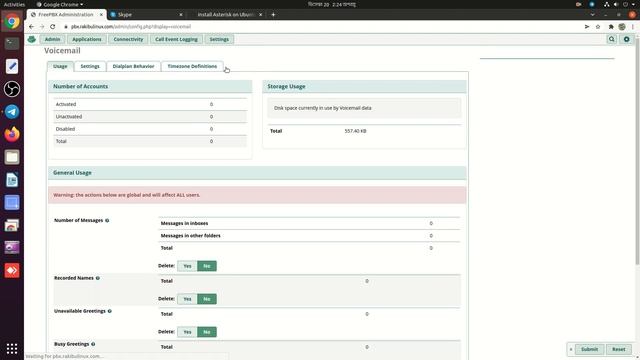
Task: Bookmark this page with the star icon
Action: tap(598, 27)
